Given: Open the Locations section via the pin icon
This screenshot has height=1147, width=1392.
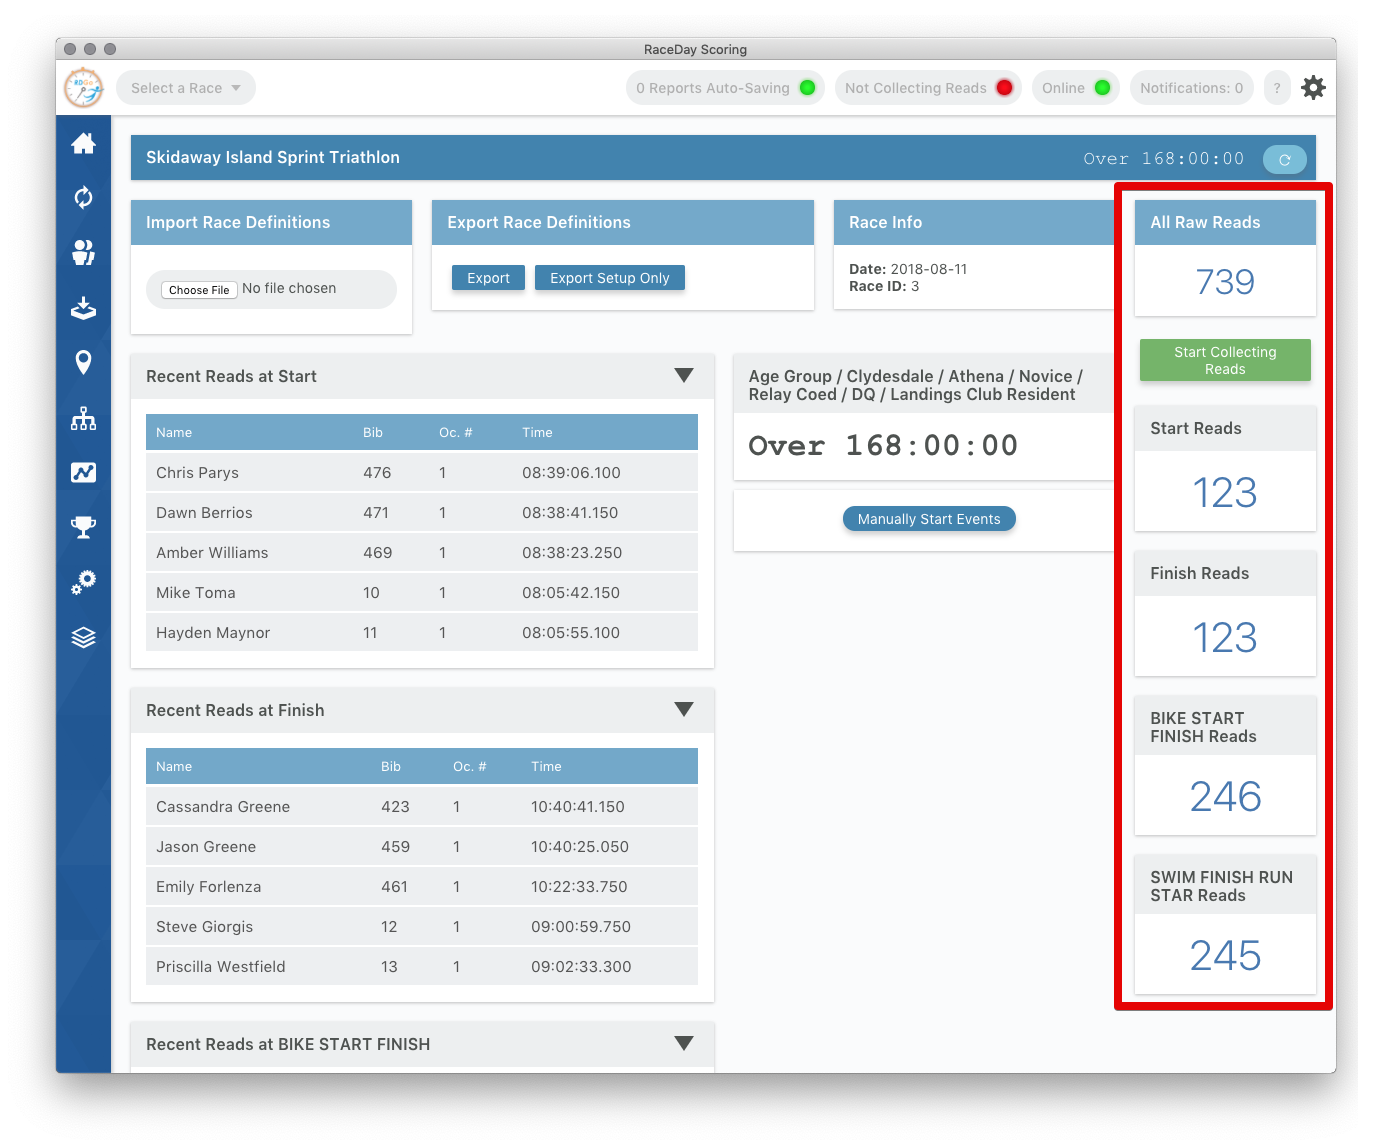Looking at the screenshot, I should 83,363.
